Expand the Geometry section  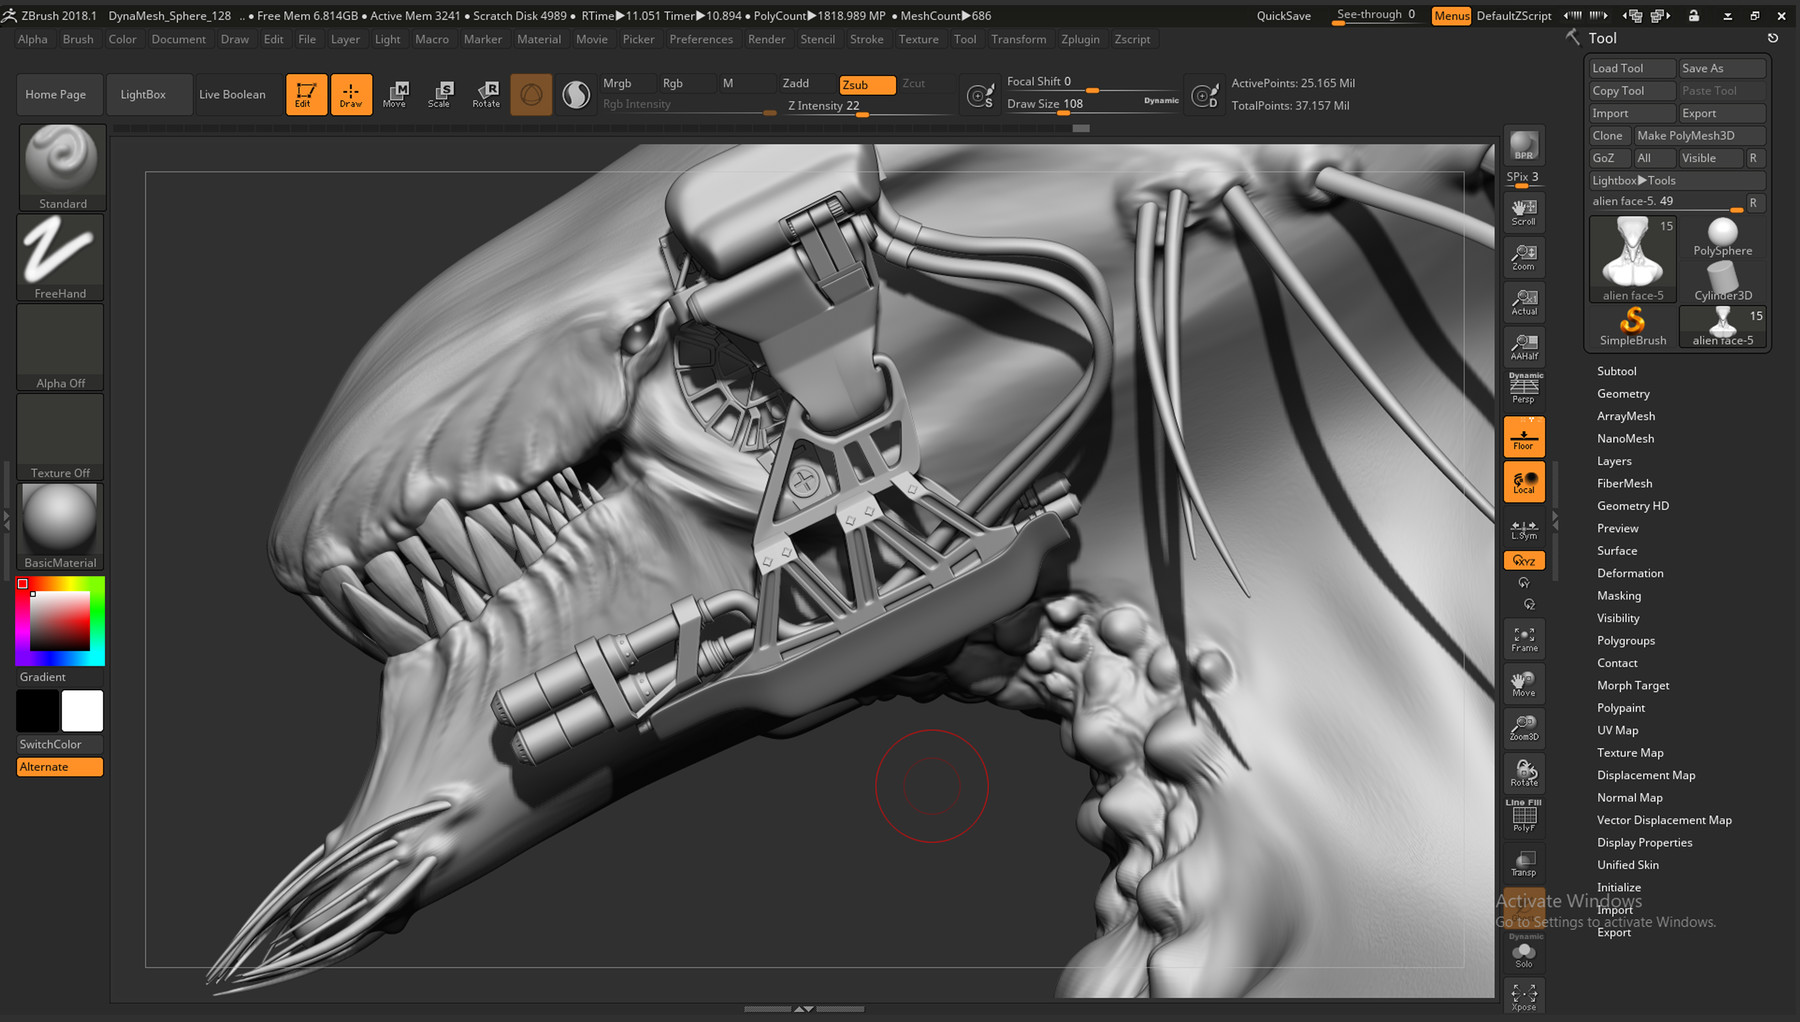pyautogui.click(x=1622, y=393)
